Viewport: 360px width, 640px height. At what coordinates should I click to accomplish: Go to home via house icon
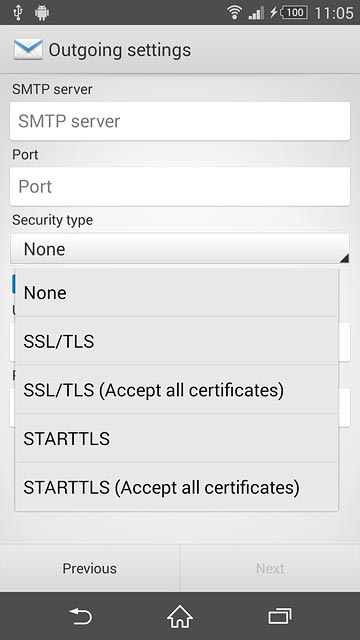(180, 616)
